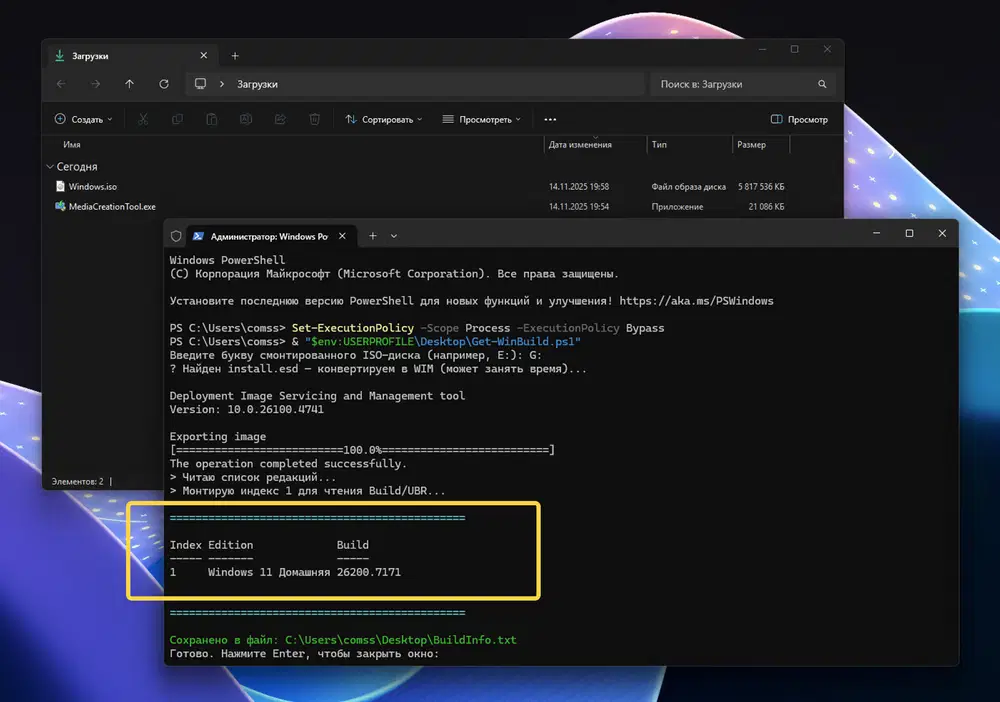Open the three-dots more options menu
The height and width of the screenshot is (702, 1000).
click(550, 119)
